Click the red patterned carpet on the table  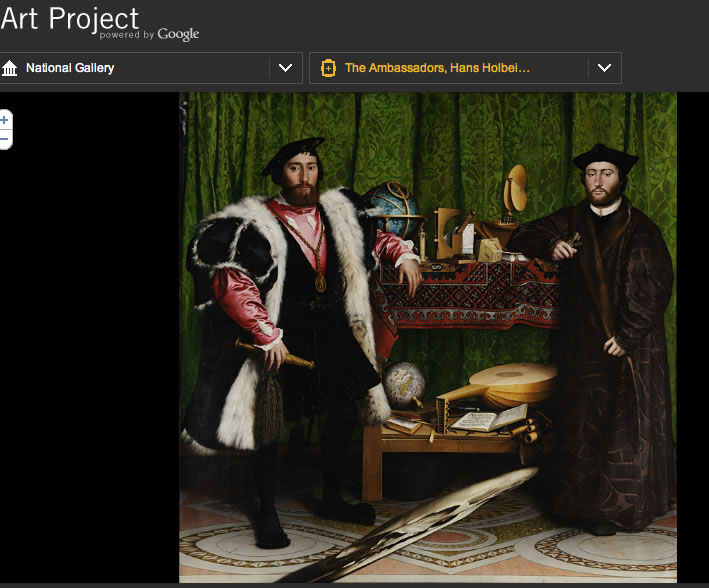tap(470, 290)
